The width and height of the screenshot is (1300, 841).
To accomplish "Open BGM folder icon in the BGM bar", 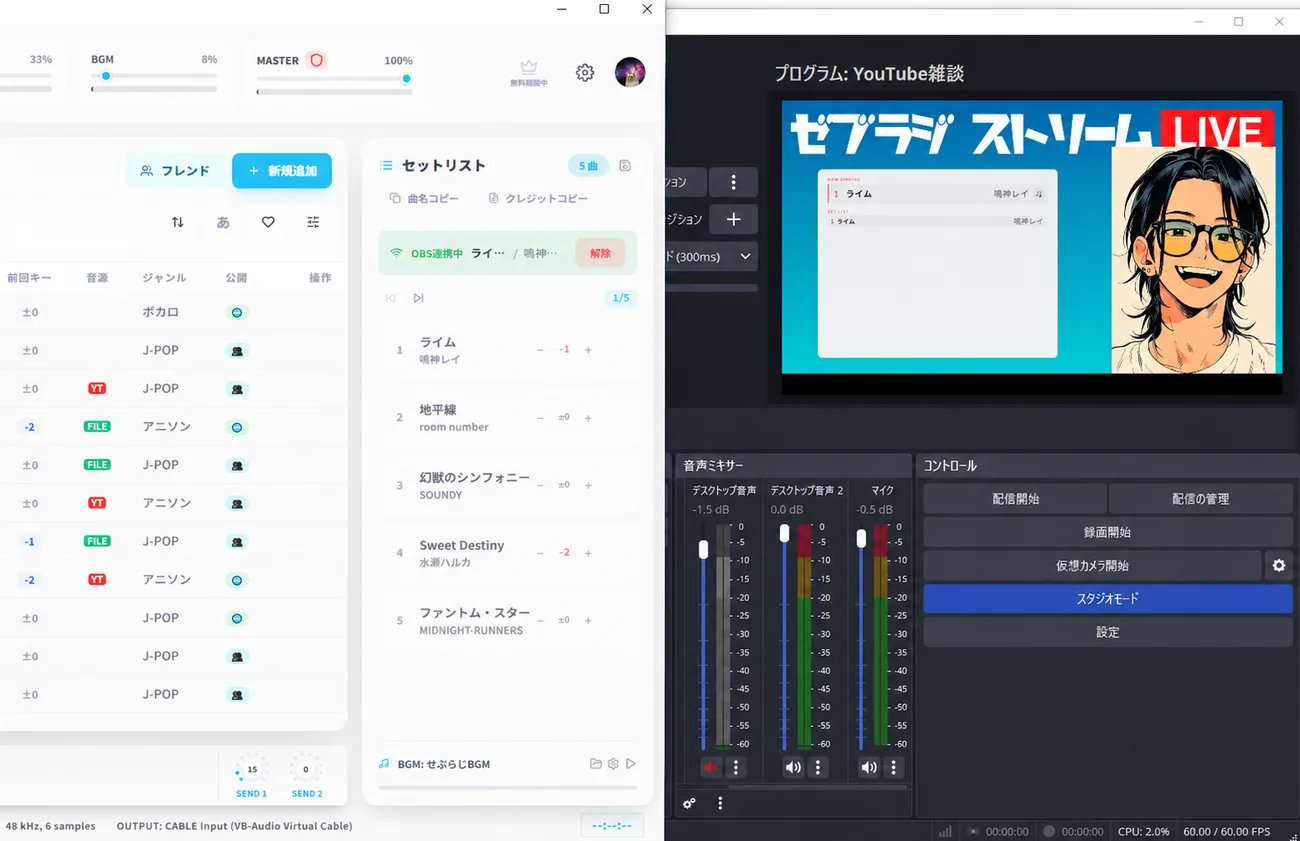I will [x=596, y=764].
